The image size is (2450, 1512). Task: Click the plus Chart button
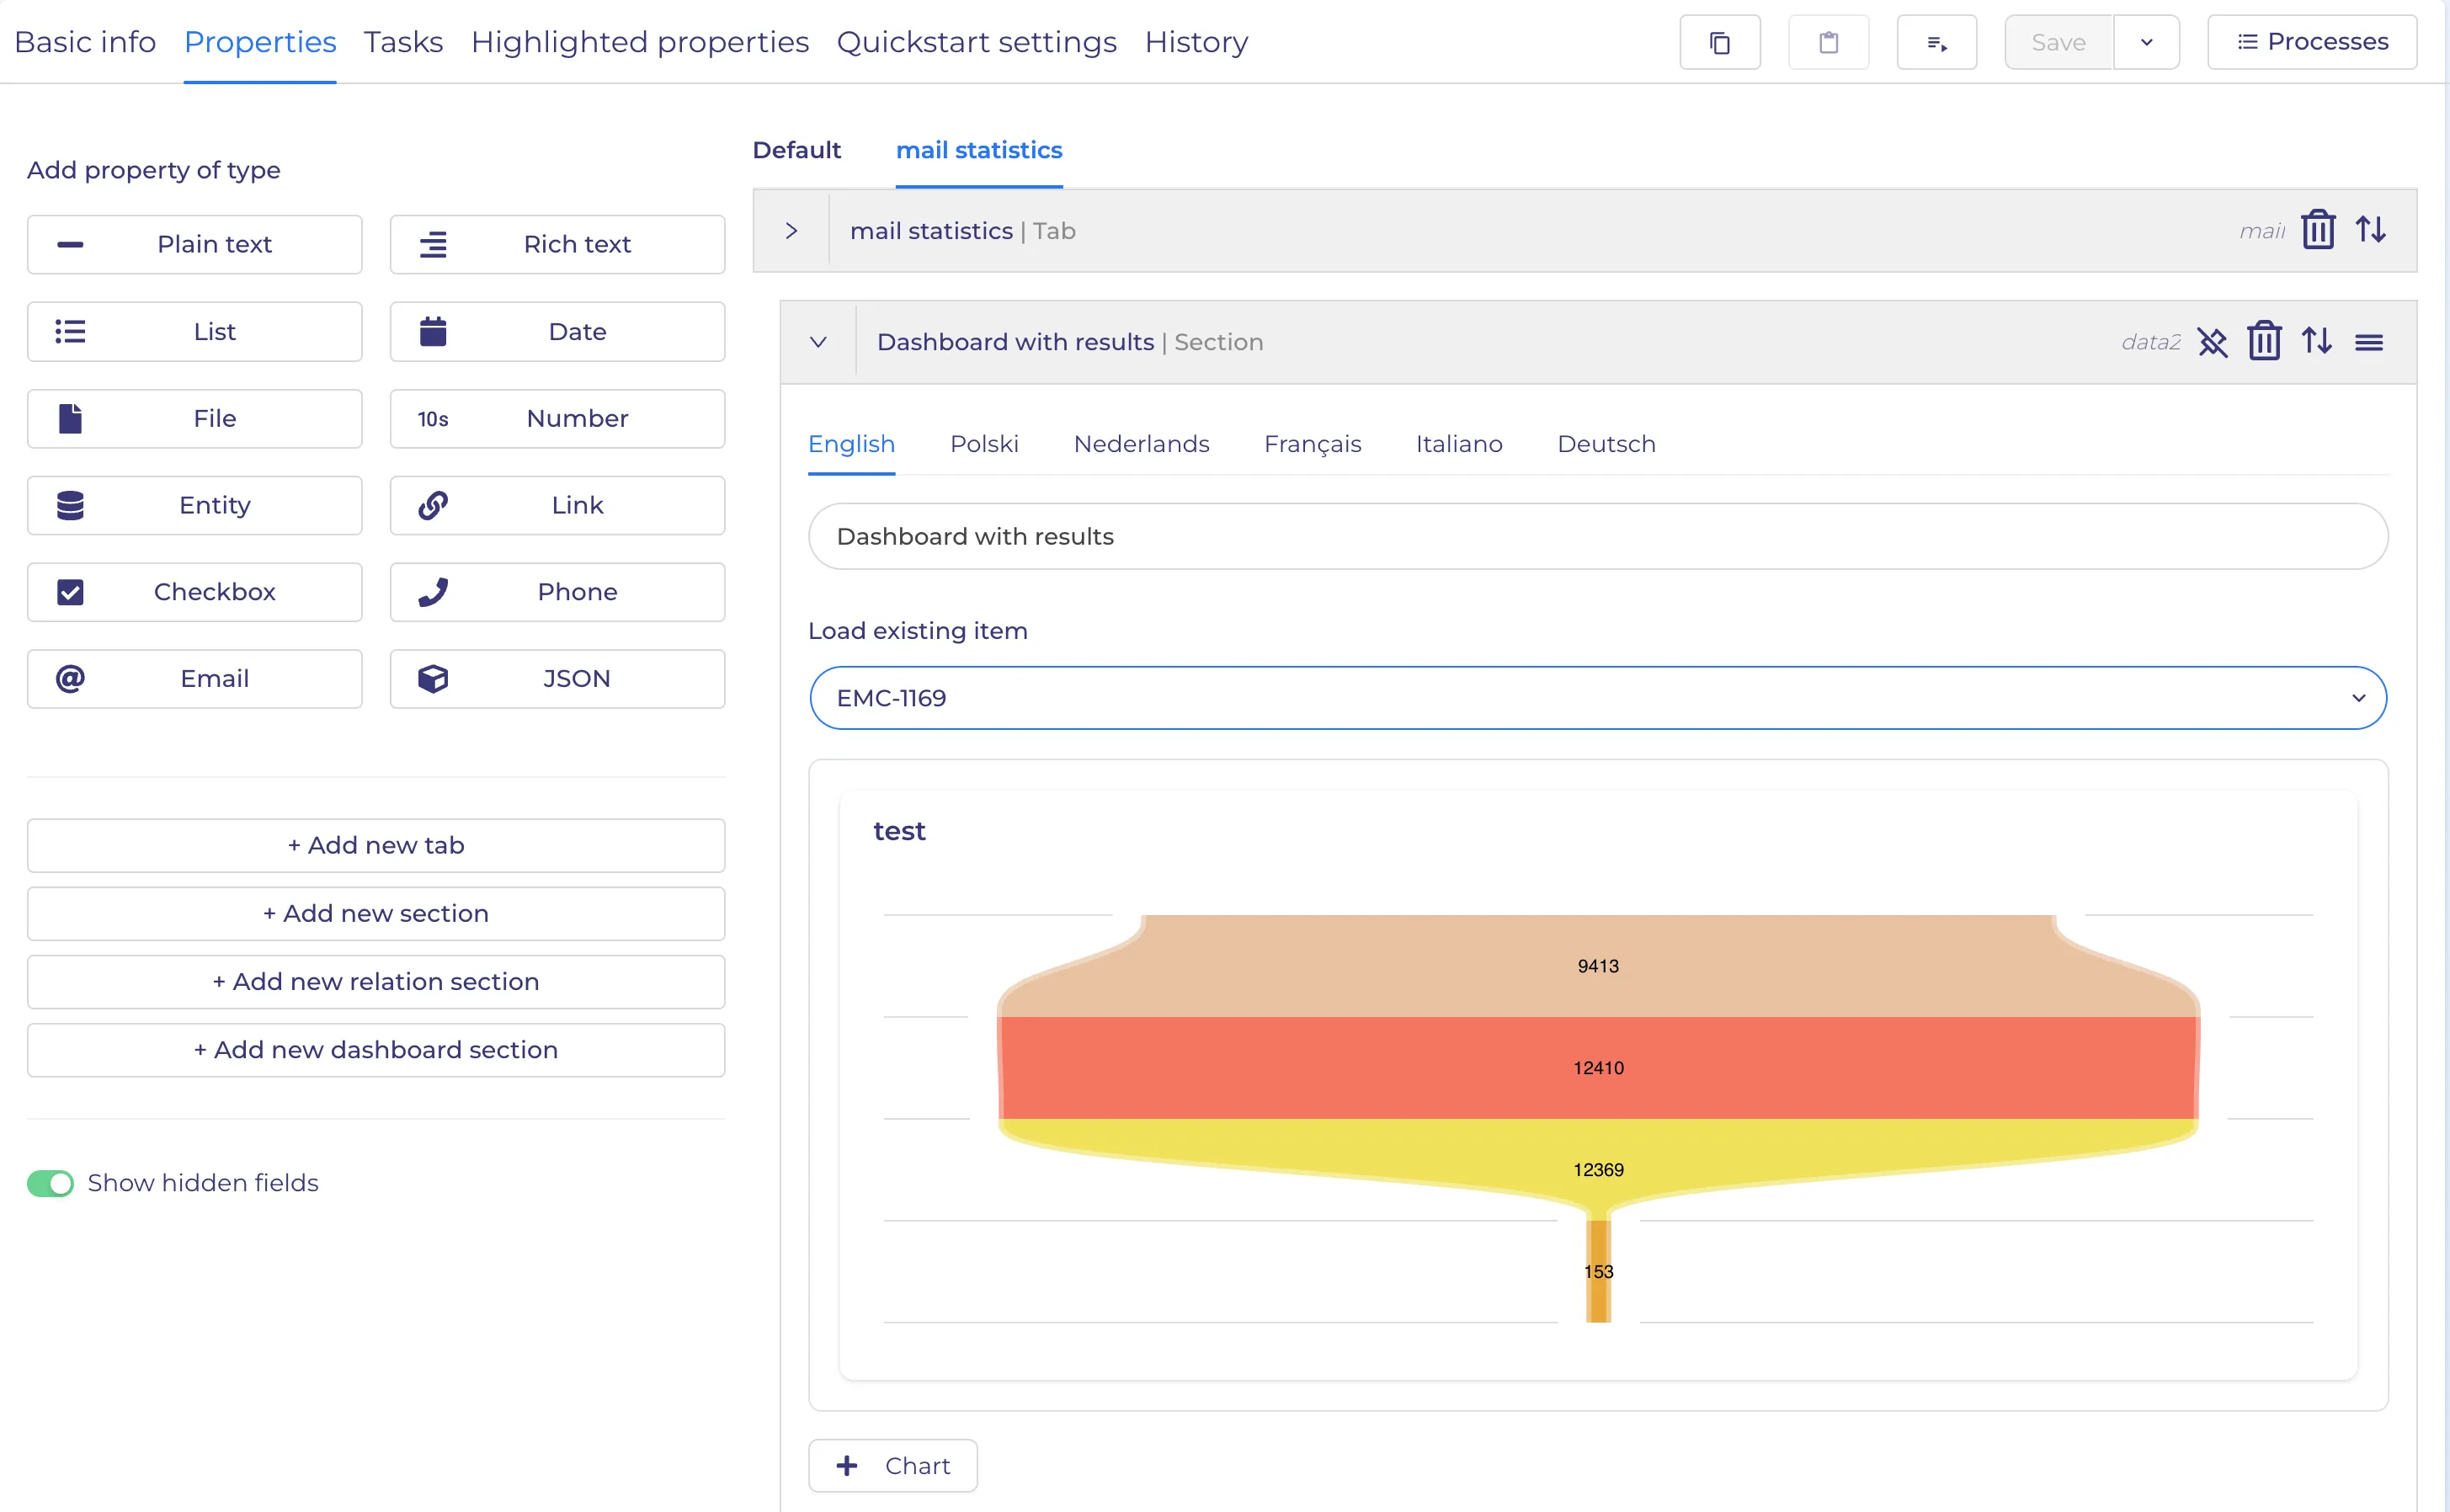click(893, 1466)
